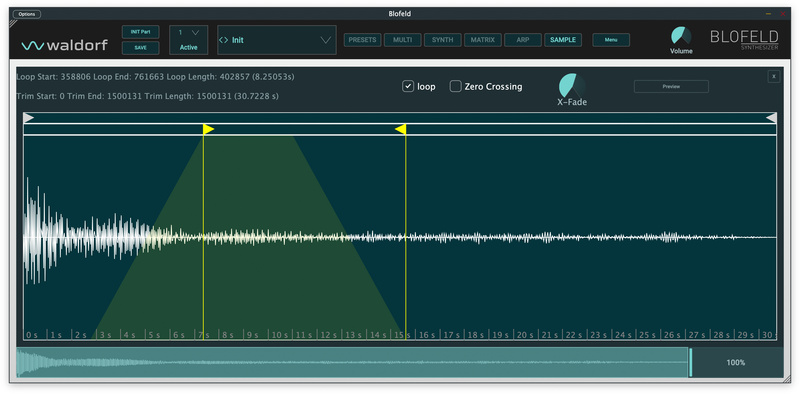Click the 20 s ruler mark

click(x=524, y=335)
